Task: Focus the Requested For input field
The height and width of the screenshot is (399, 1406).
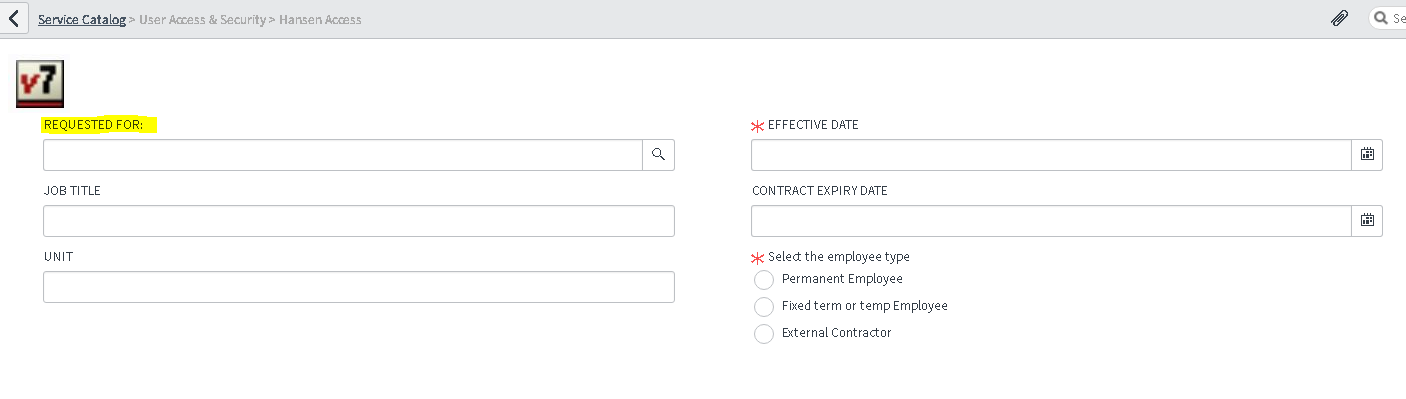Action: click(343, 155)
